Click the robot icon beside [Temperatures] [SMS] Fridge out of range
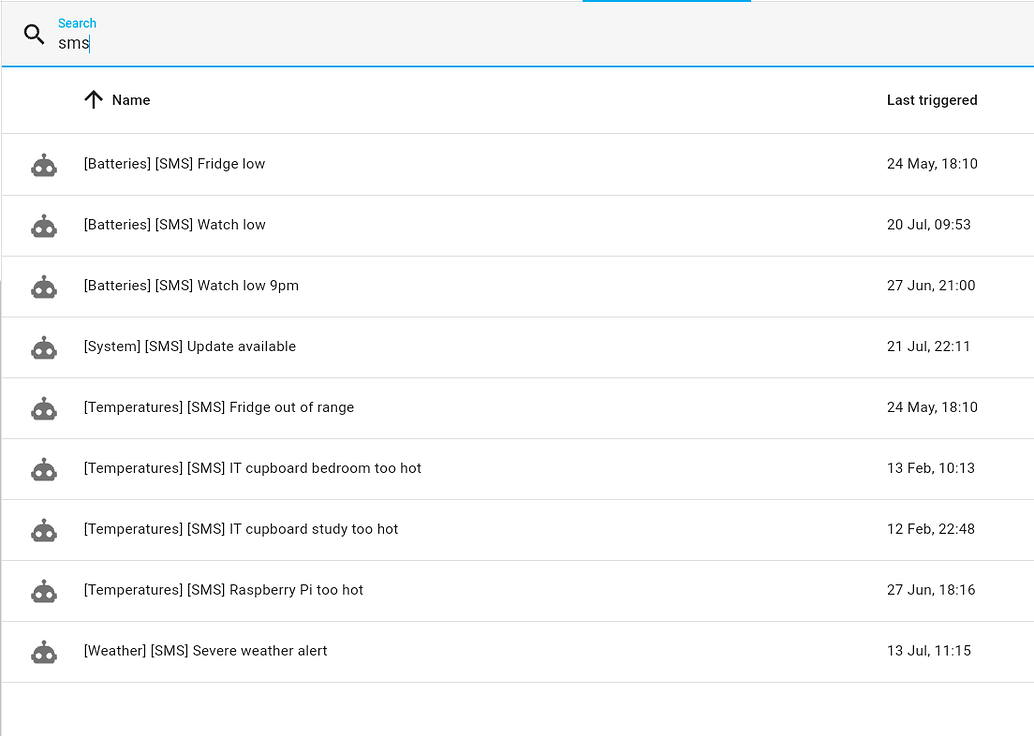1034x736 pixels. pos(44,408)
